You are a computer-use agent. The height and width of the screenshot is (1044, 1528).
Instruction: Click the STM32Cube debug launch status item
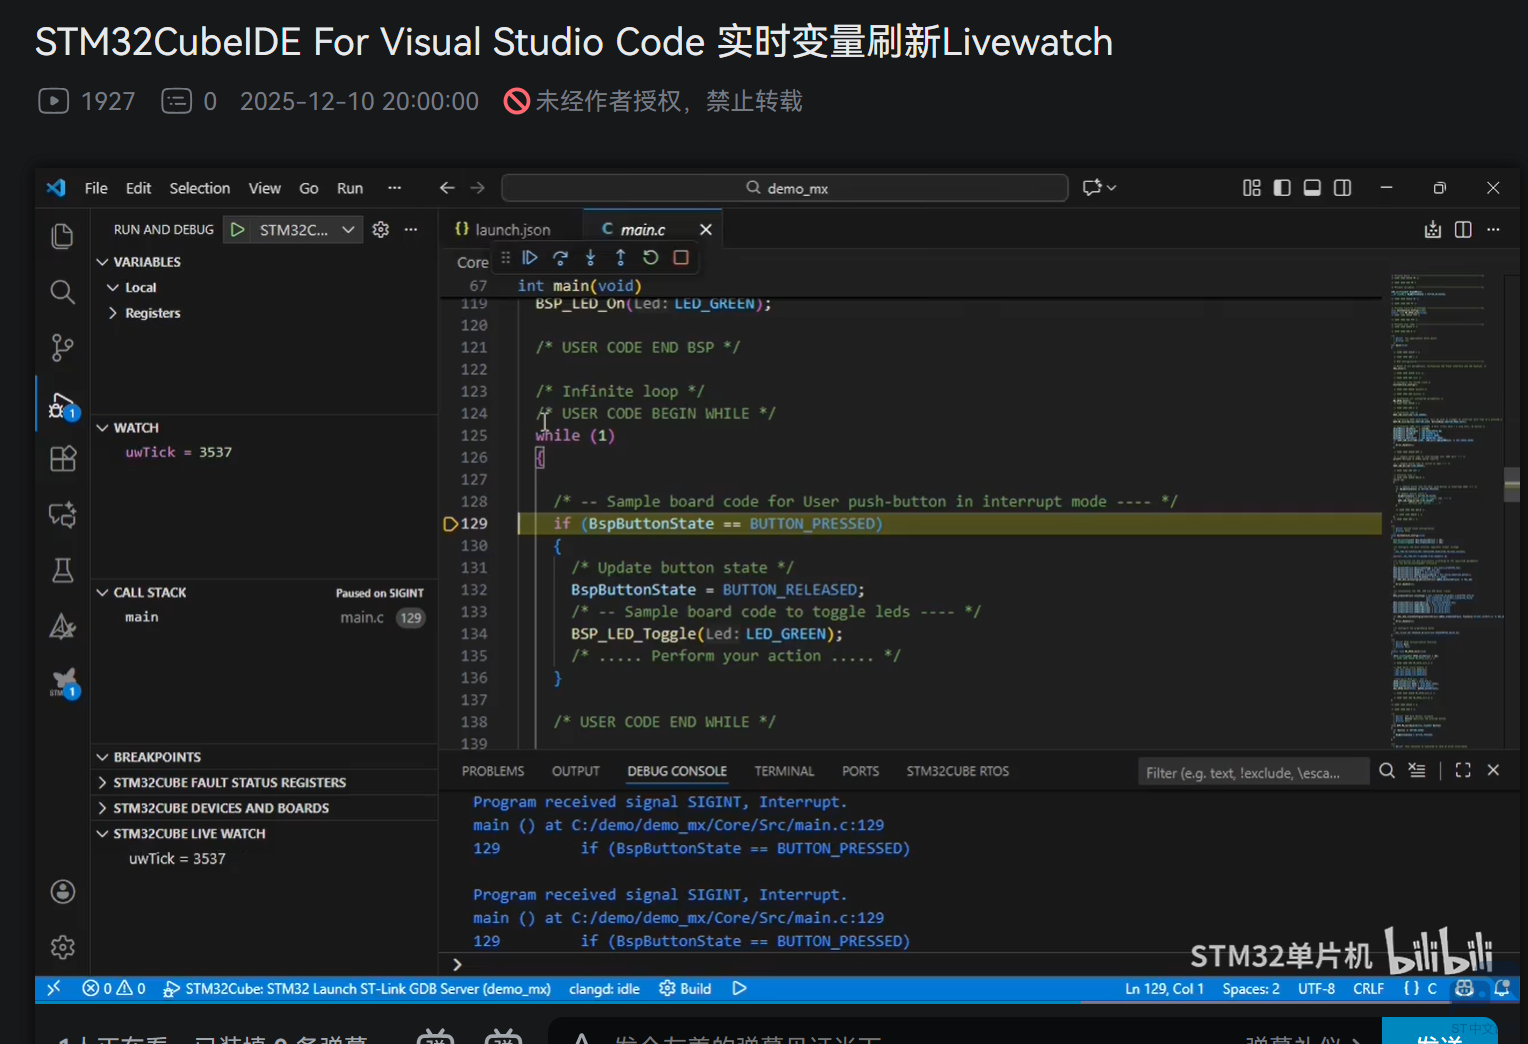[x=357, y=989]
